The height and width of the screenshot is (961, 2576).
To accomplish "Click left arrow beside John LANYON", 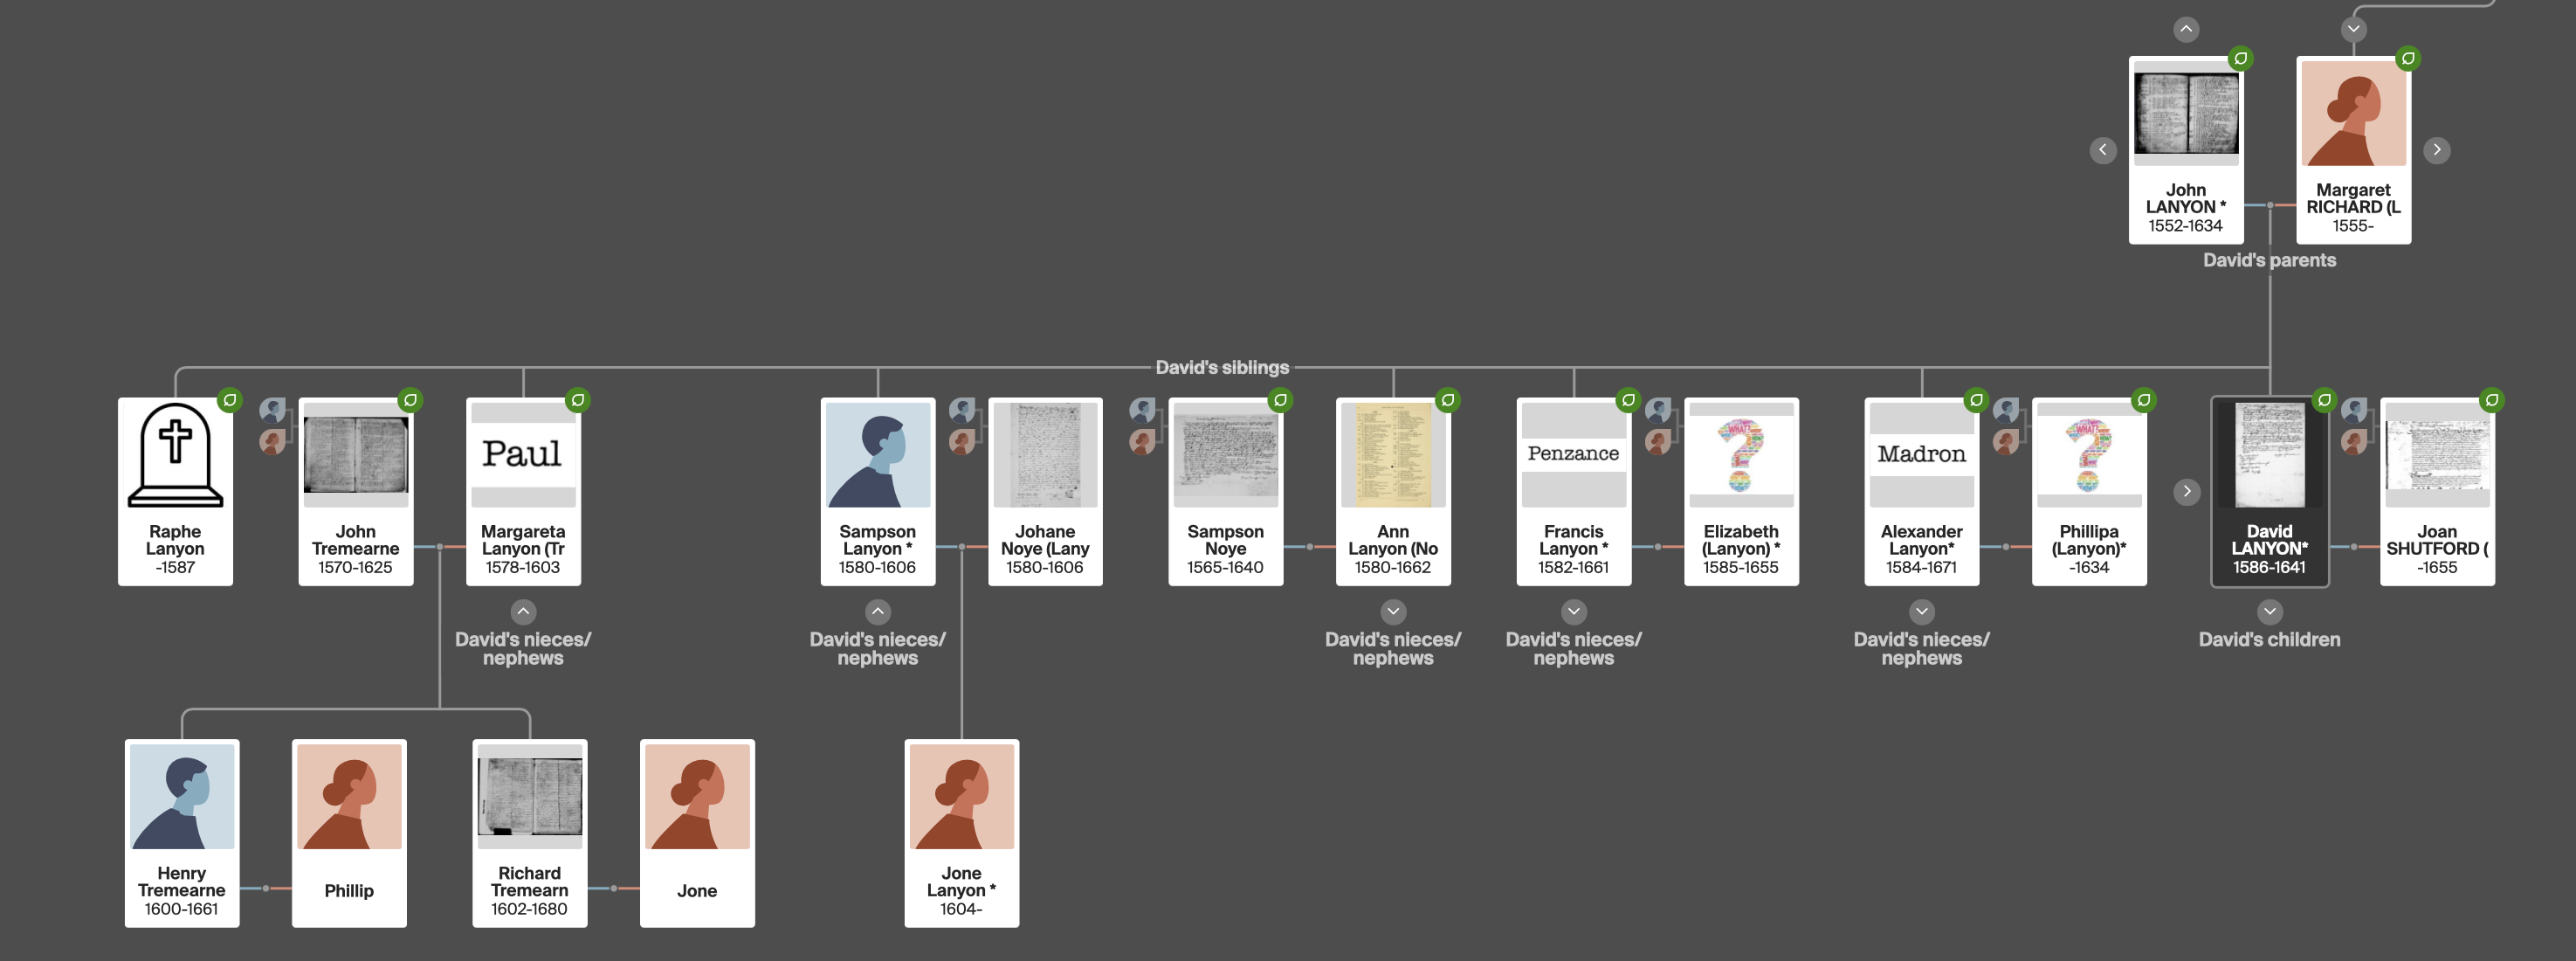I will 2103,150.
